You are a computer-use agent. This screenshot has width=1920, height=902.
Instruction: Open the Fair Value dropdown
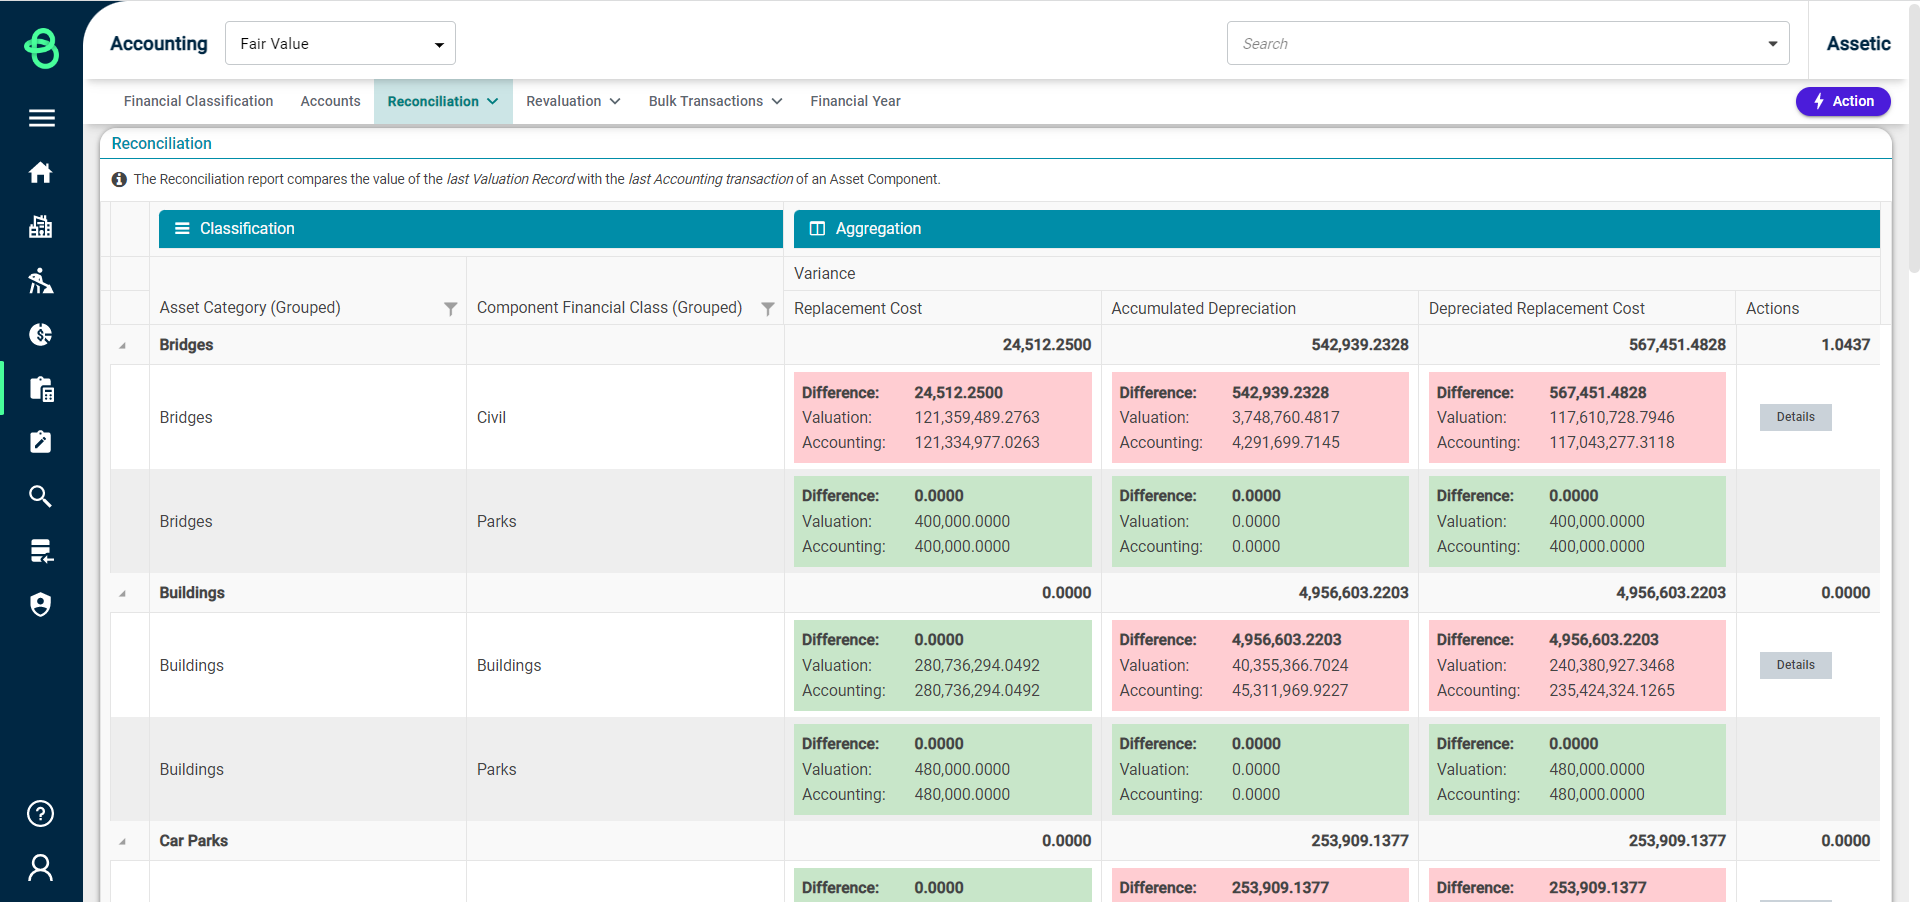[x=340, y=44]
